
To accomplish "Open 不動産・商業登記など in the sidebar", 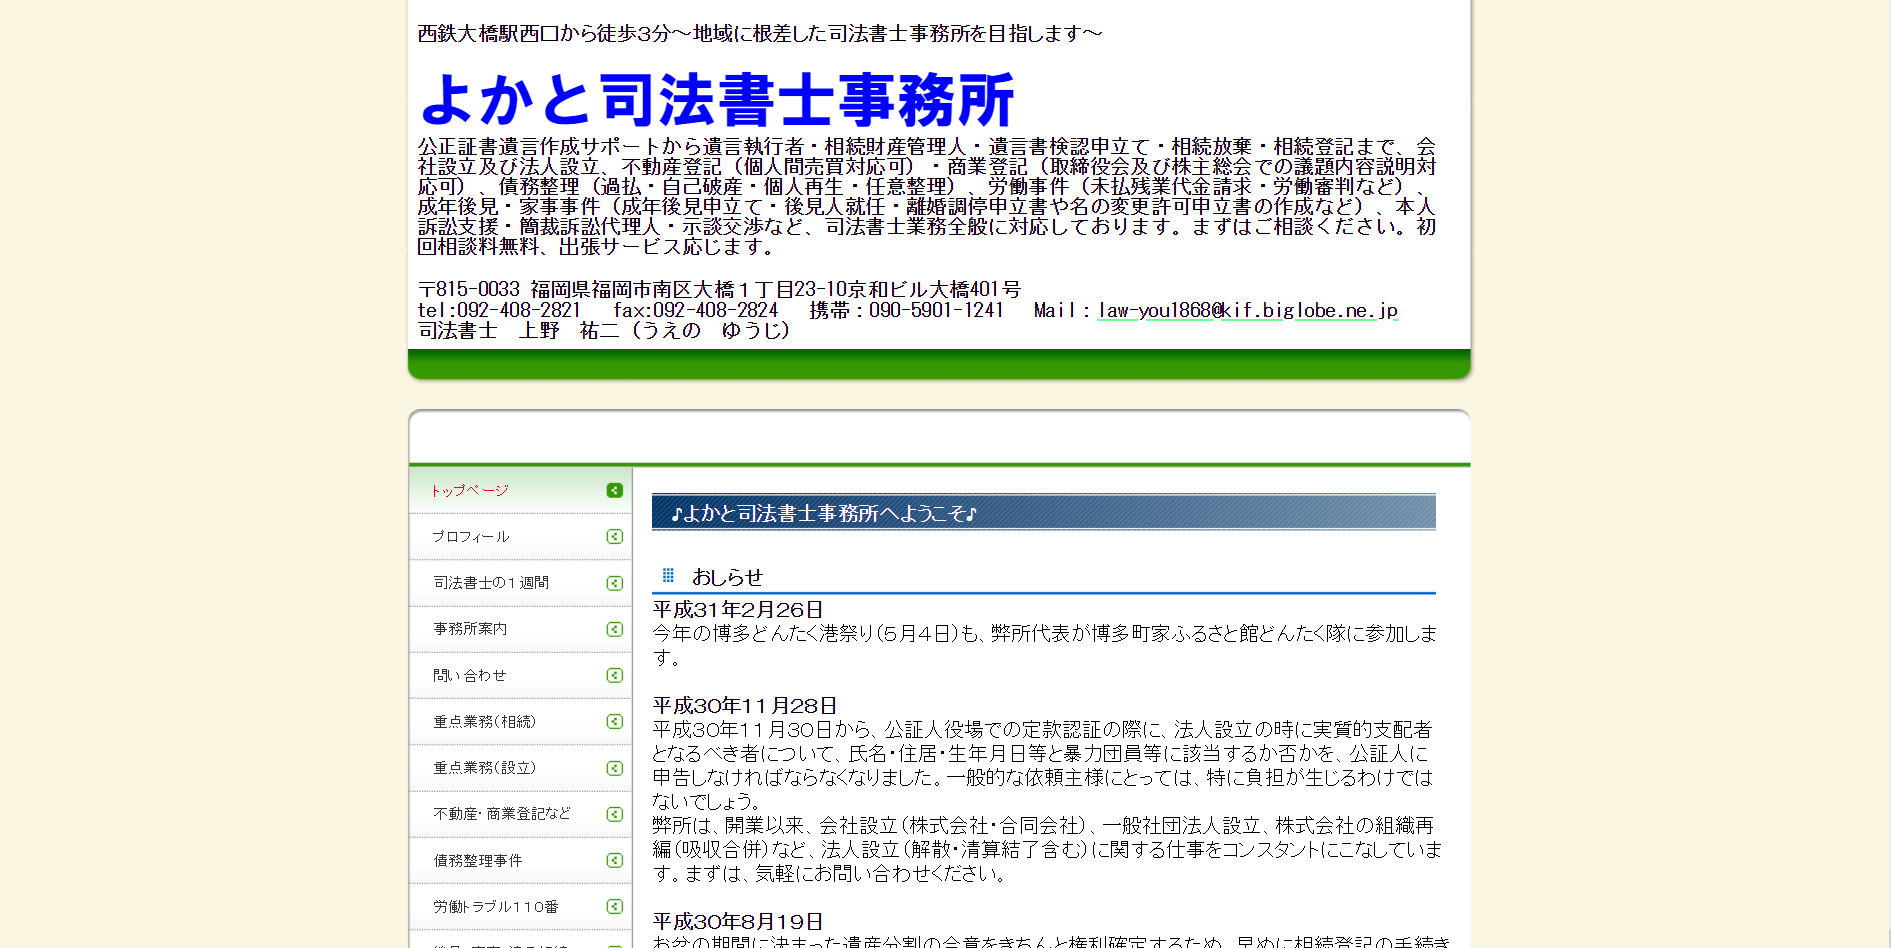I will click(502, 814).
